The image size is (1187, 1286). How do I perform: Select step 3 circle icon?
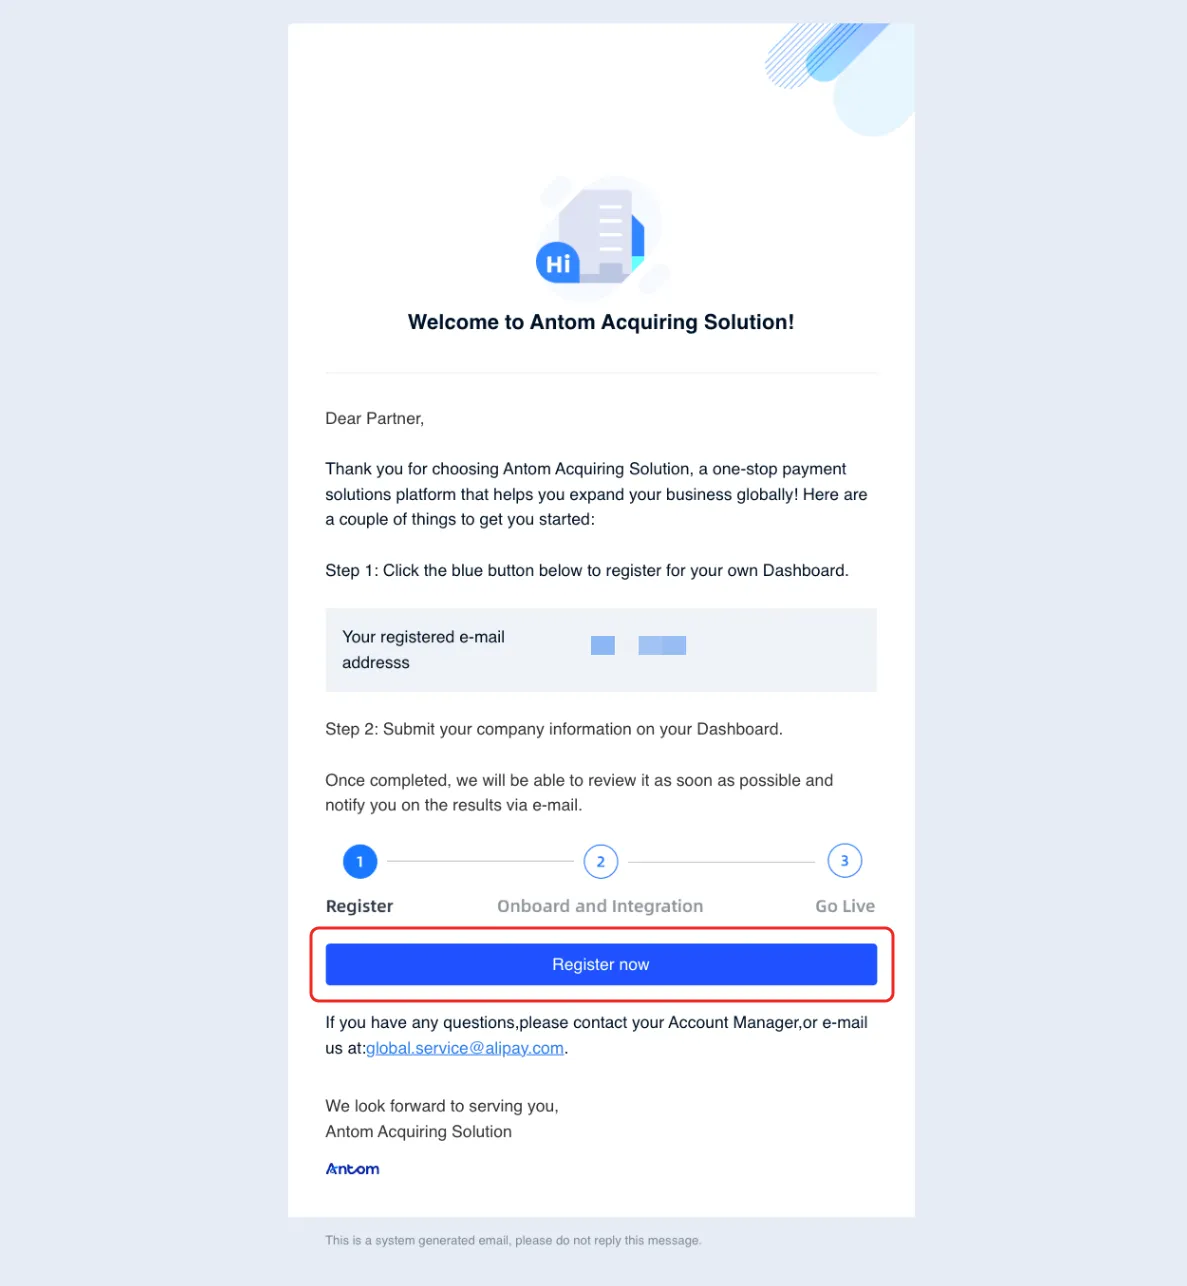click(844, 860)
